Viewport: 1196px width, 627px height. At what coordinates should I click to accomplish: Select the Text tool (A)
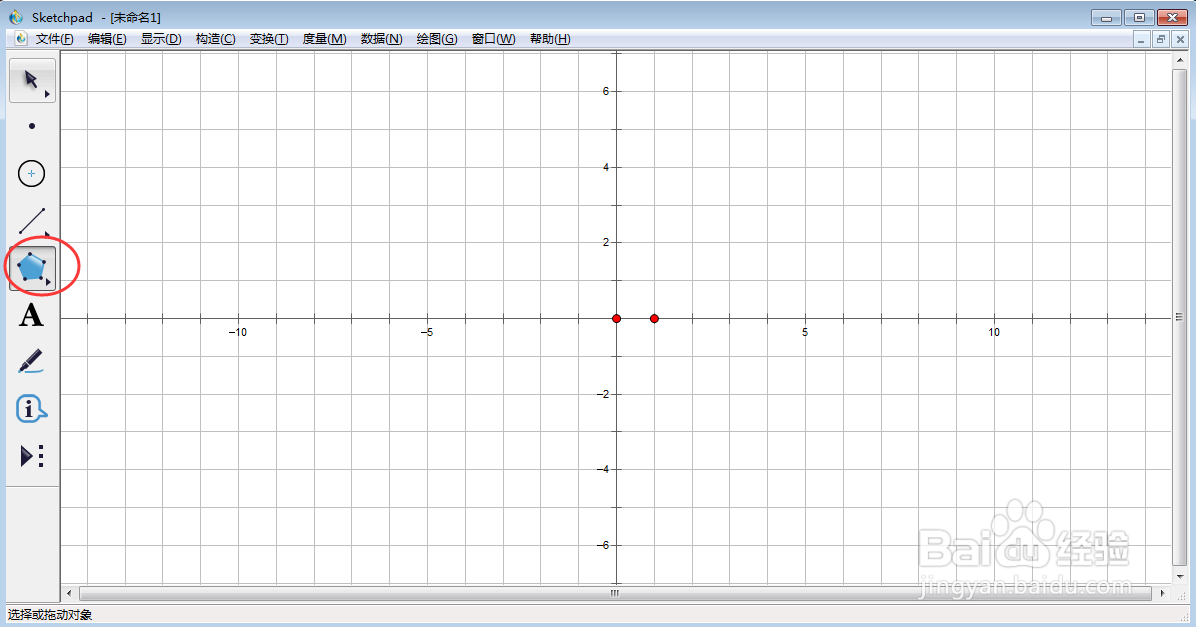click(31, 315)
